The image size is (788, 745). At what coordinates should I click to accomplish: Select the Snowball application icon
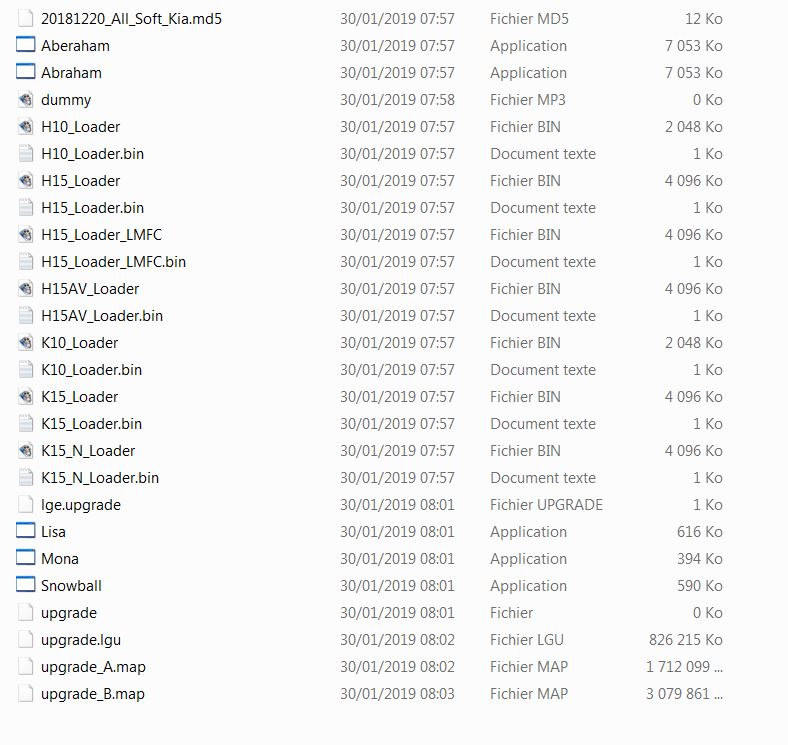[26, 585]
